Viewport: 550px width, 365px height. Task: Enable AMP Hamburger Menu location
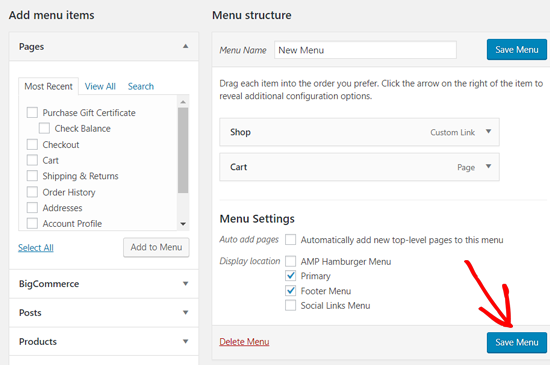(x=290, y=261)
